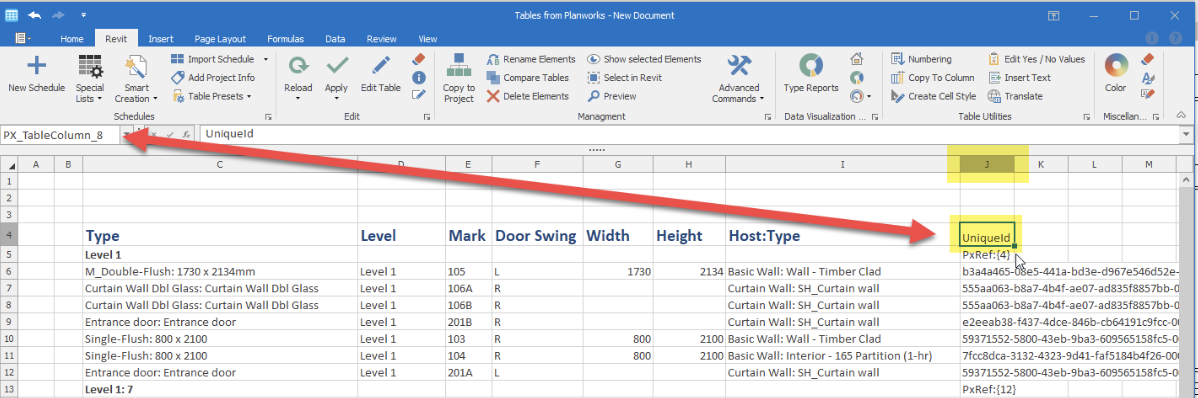Viewport: 1198px width, 398px height.
Task: Click ribbon display options icon
Action: (1053, 15)
